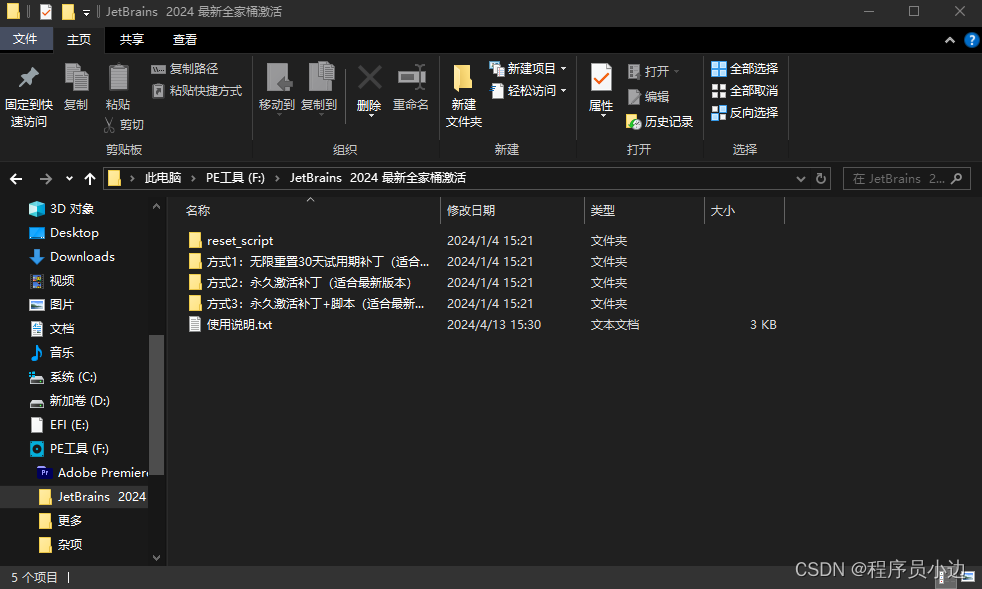The height and width of the screenshot is (589, 982).
Task: Sort by Size (大小) column header
Action: click(744, 211)
